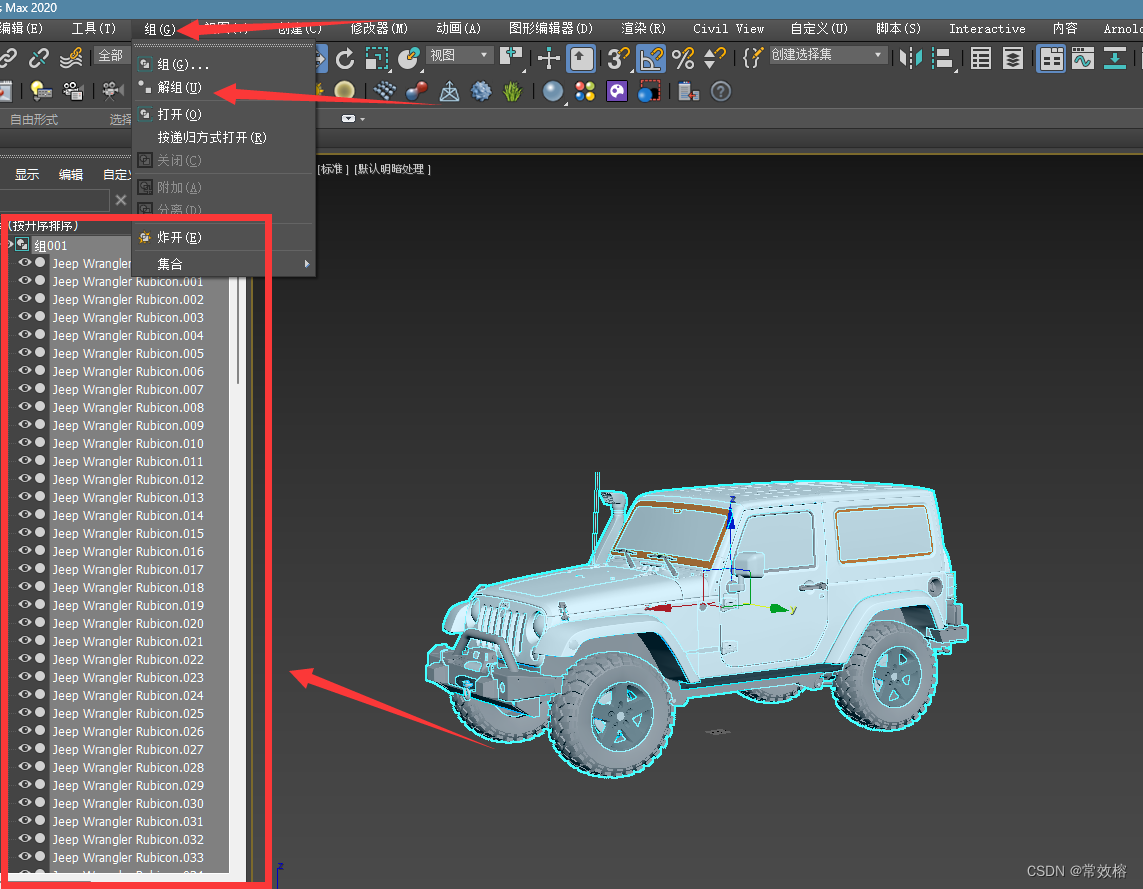The image size is (1143, 889).
Task: Click the [标准] viewport label menu
Action: coord(334,169)
